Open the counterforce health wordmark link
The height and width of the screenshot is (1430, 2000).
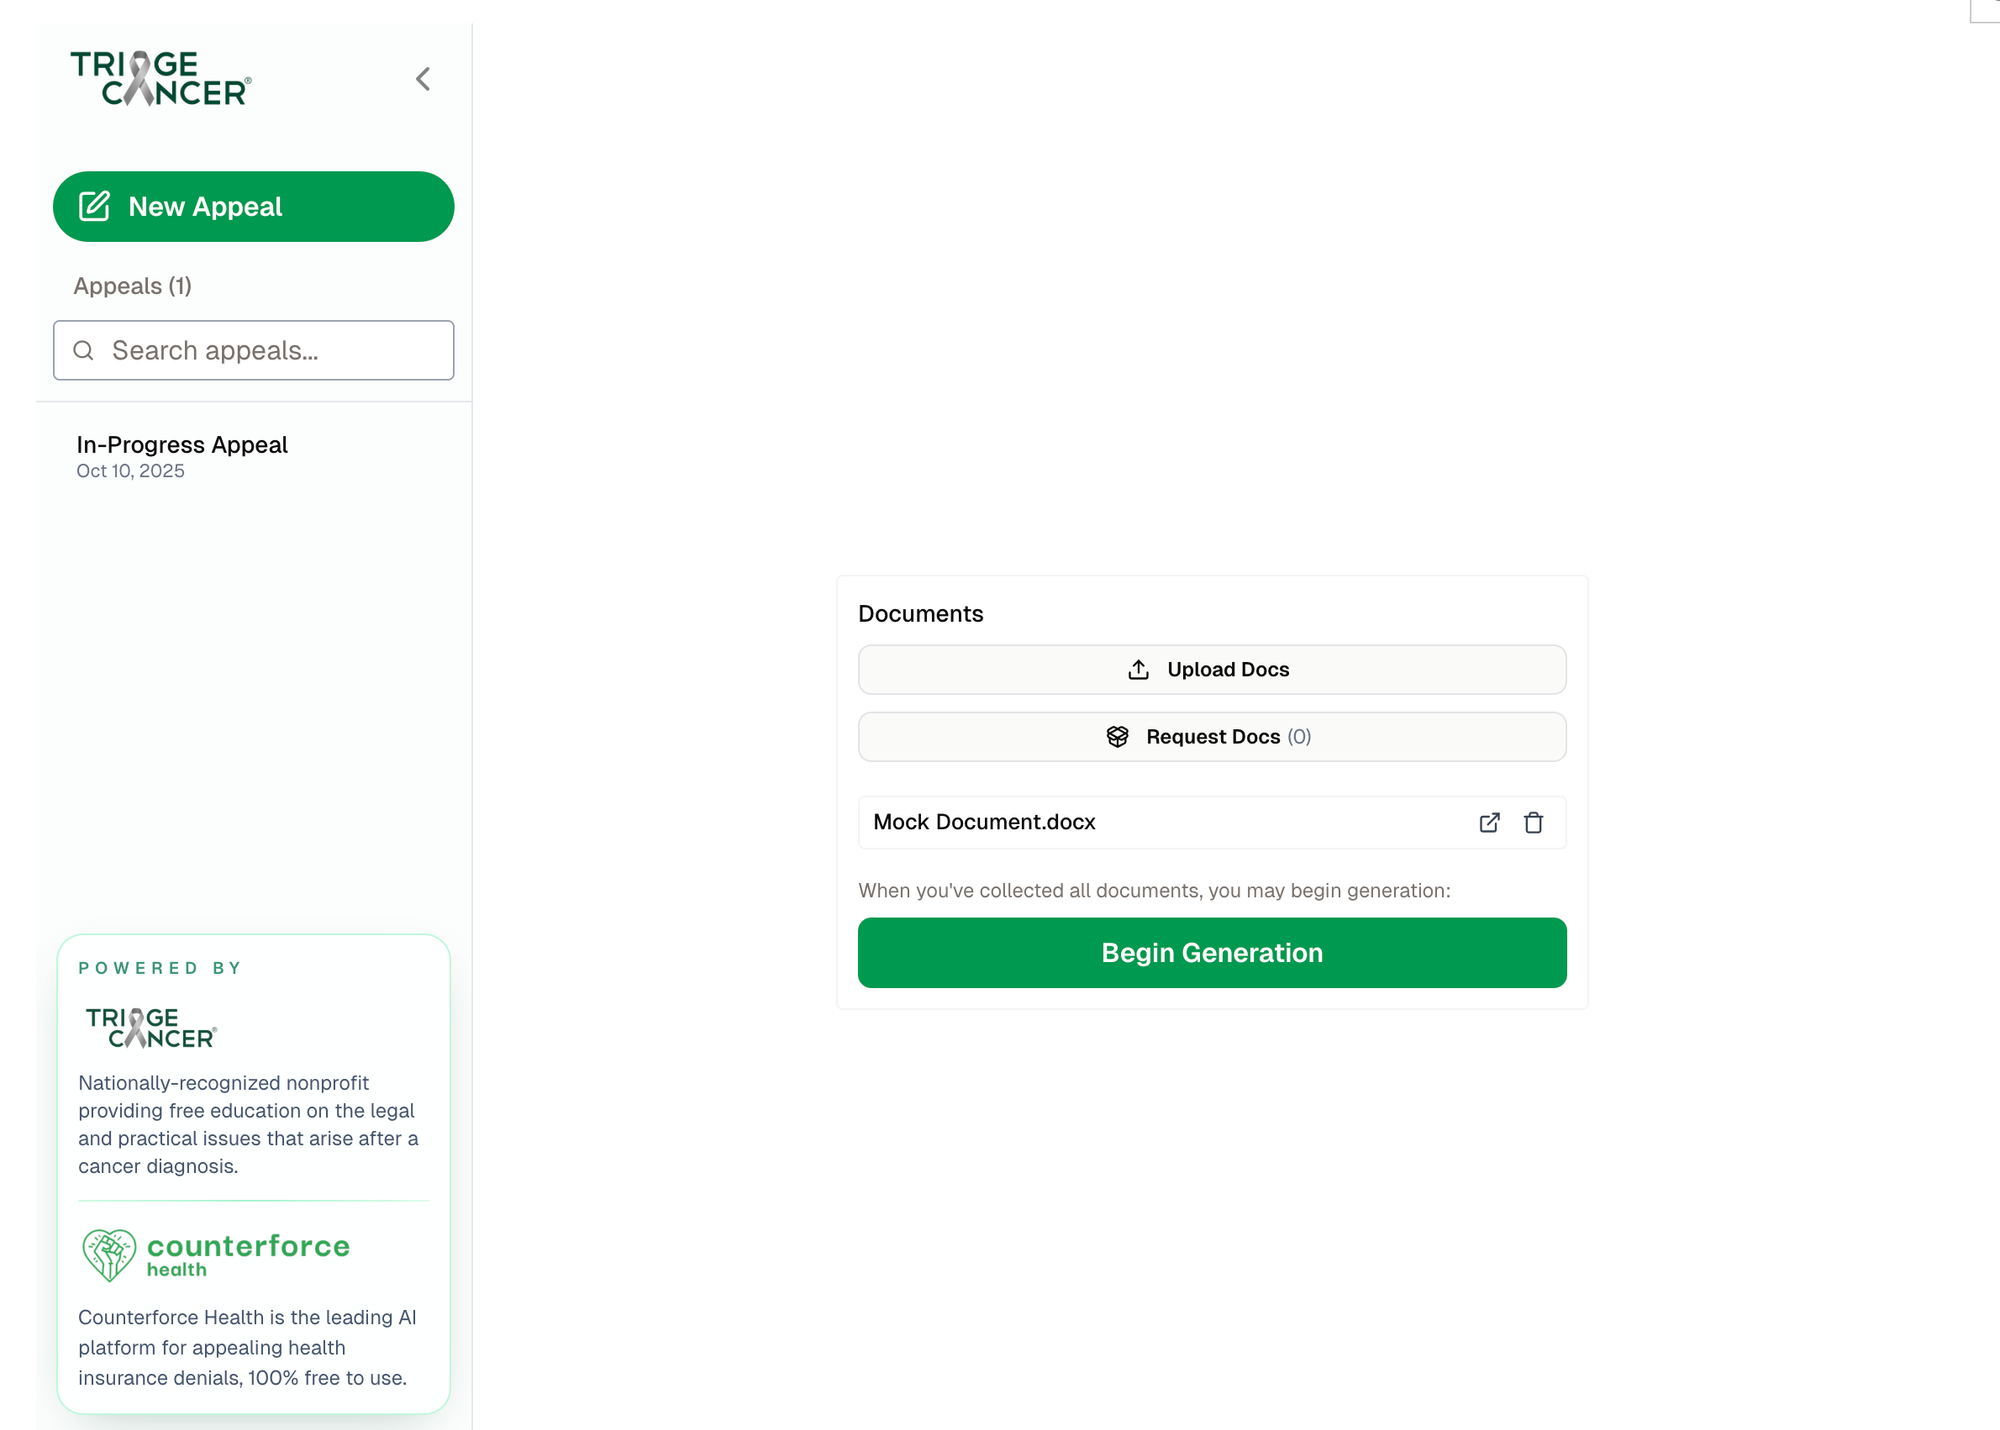(x=248, y=1253)
